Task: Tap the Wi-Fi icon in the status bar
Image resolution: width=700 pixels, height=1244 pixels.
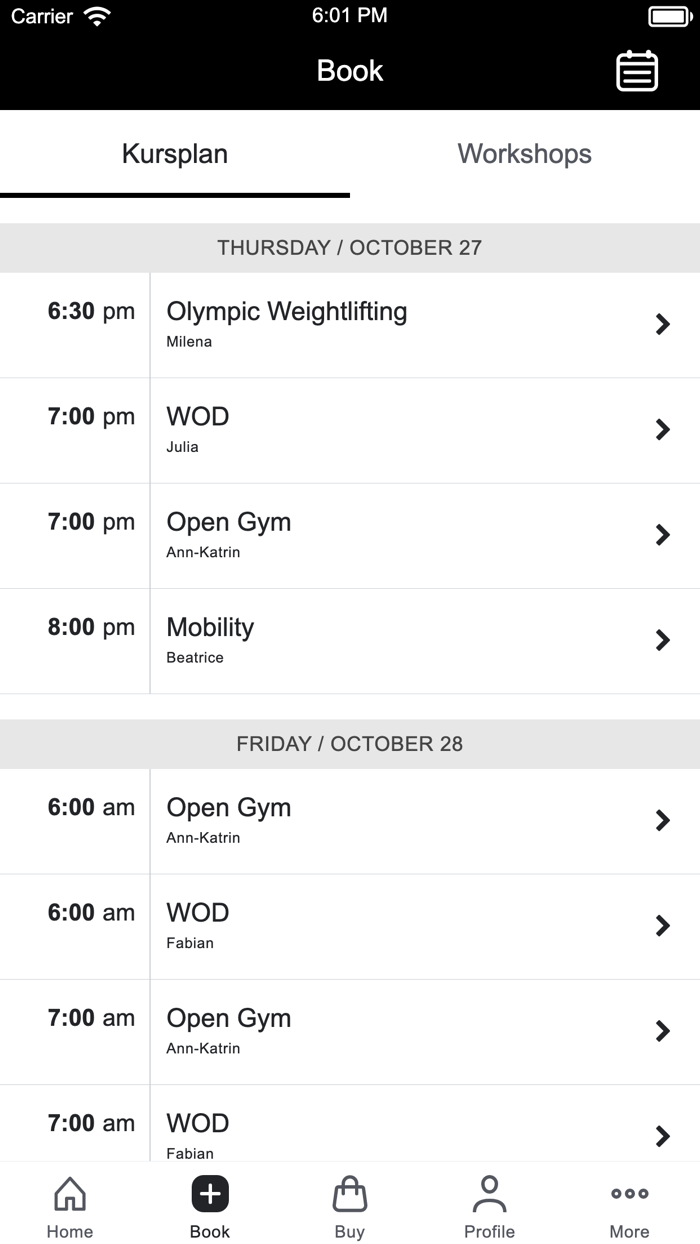Action: coord(95,15)
